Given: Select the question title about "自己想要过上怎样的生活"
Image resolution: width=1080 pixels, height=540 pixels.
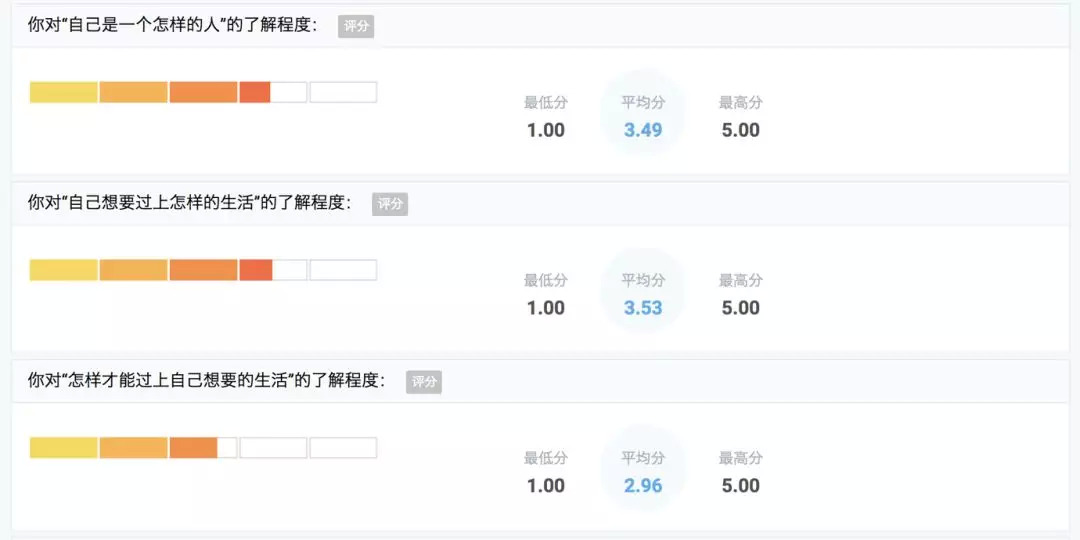Looking at the screenshot, I should [190, 203].
